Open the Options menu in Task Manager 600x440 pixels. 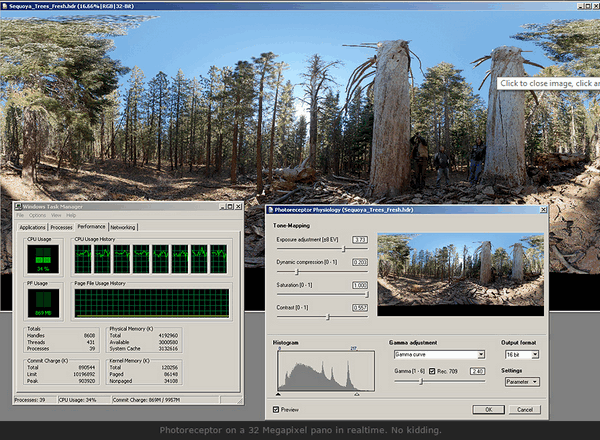pos(37,215)
